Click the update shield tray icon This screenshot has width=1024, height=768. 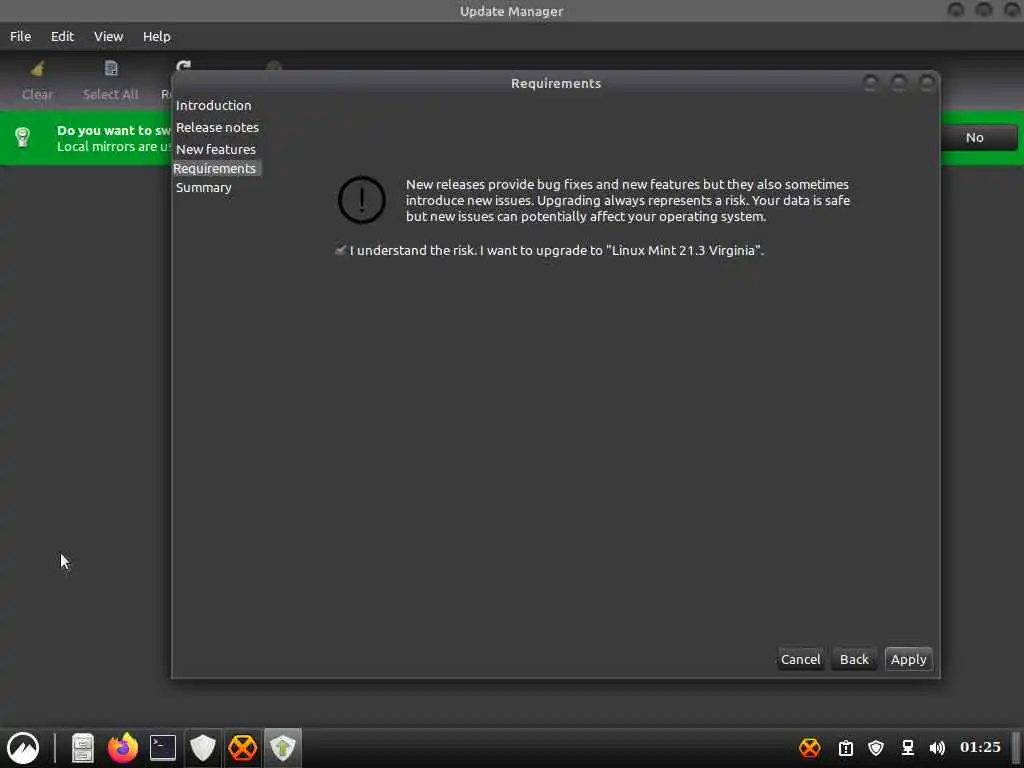[x=876, y=748]
